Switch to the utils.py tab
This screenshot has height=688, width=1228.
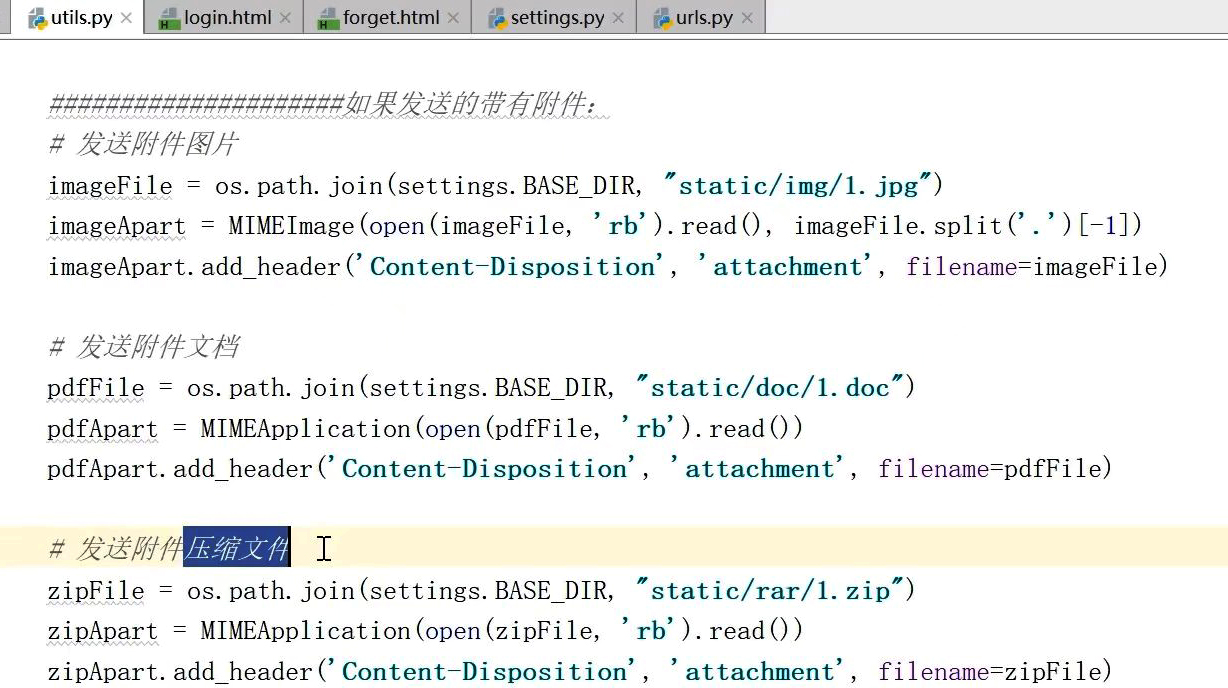[80, 18]
